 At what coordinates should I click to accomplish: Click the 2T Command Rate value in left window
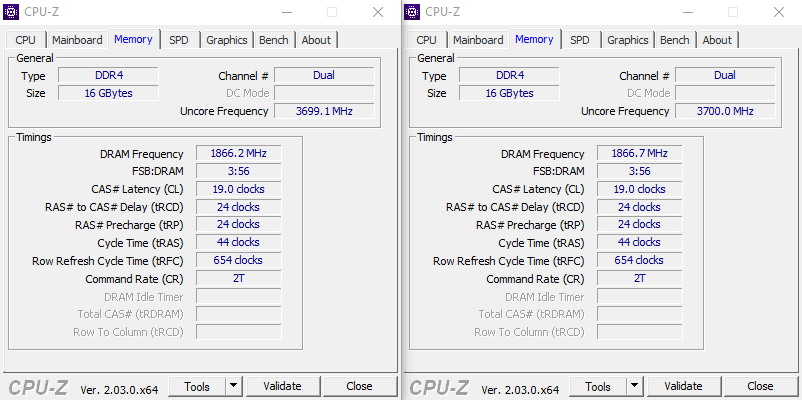click(239, 278)
